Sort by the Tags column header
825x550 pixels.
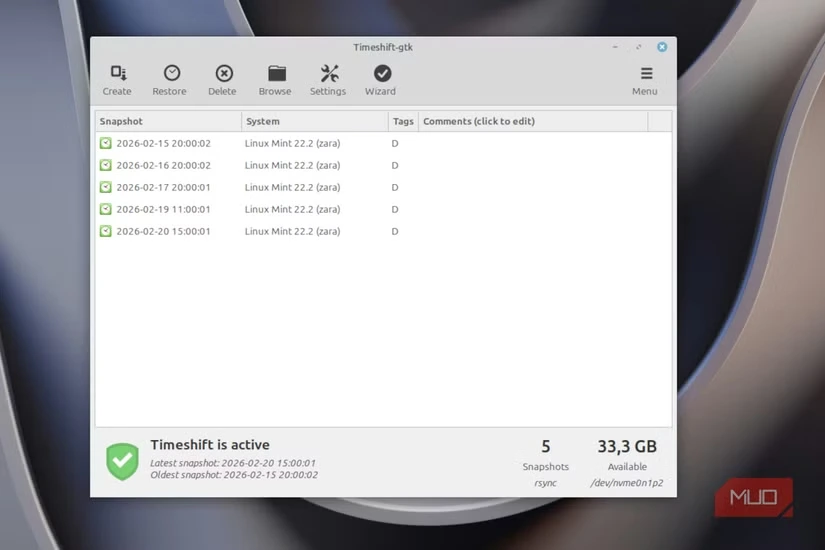403,121
